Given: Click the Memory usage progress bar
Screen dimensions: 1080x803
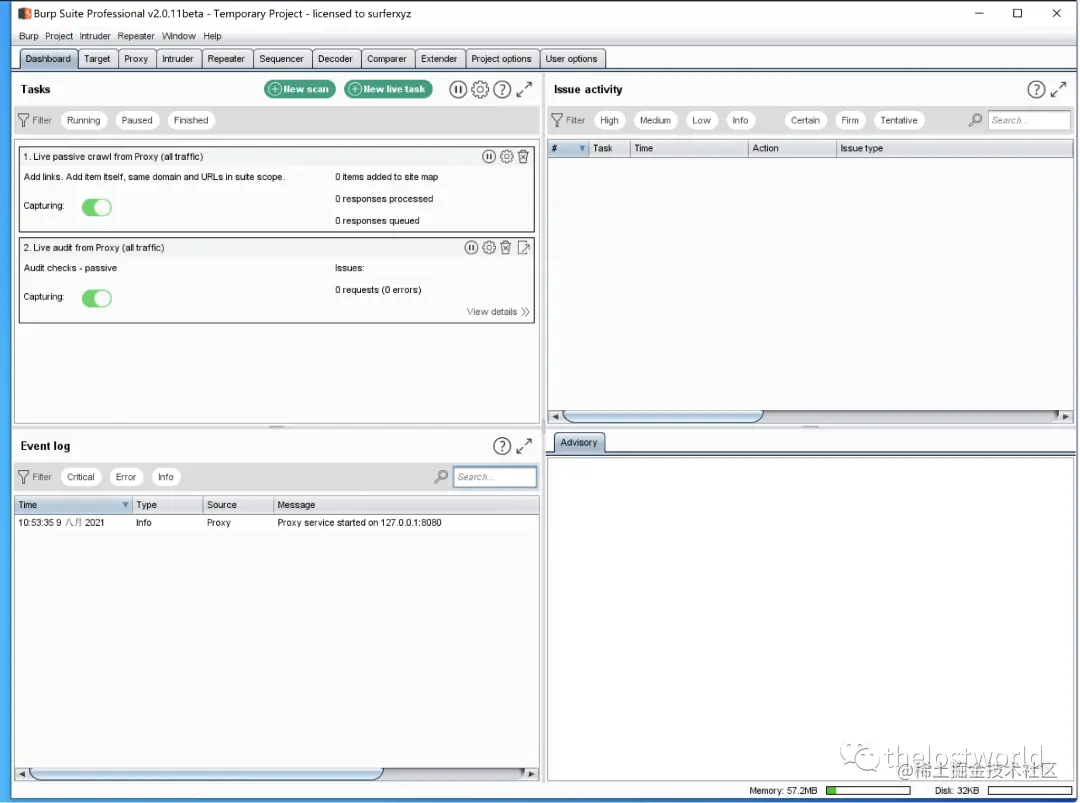Looking at the screenshot, I should click(868, 791).
